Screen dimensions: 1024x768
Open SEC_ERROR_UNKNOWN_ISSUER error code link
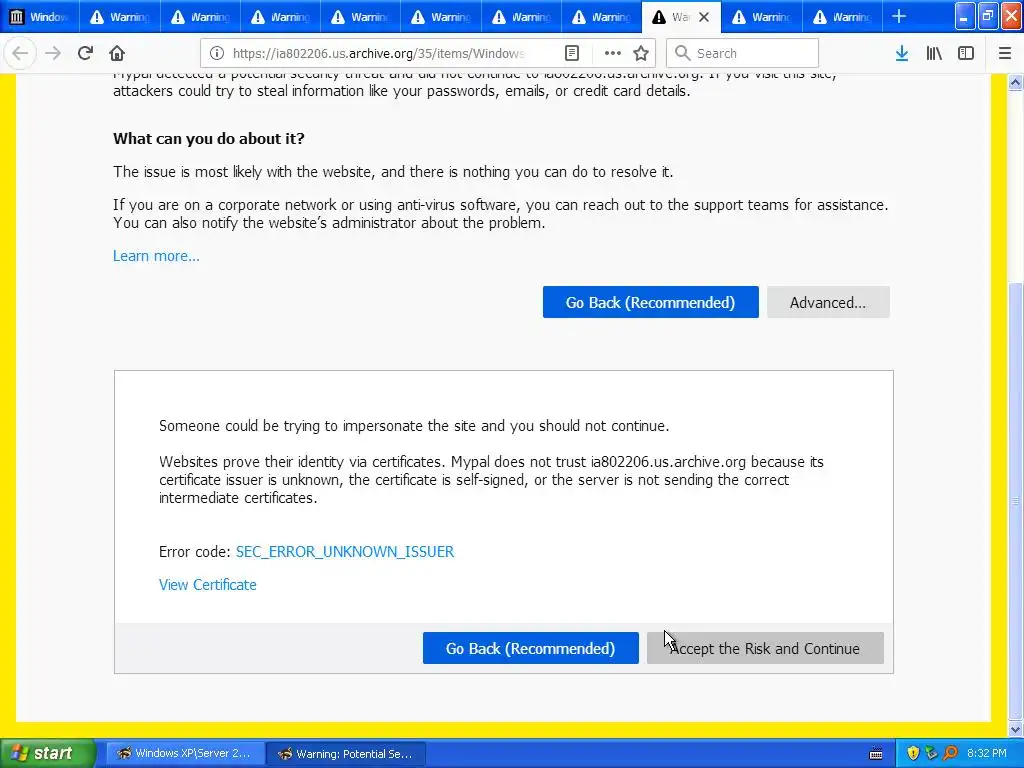pos(345,552)
